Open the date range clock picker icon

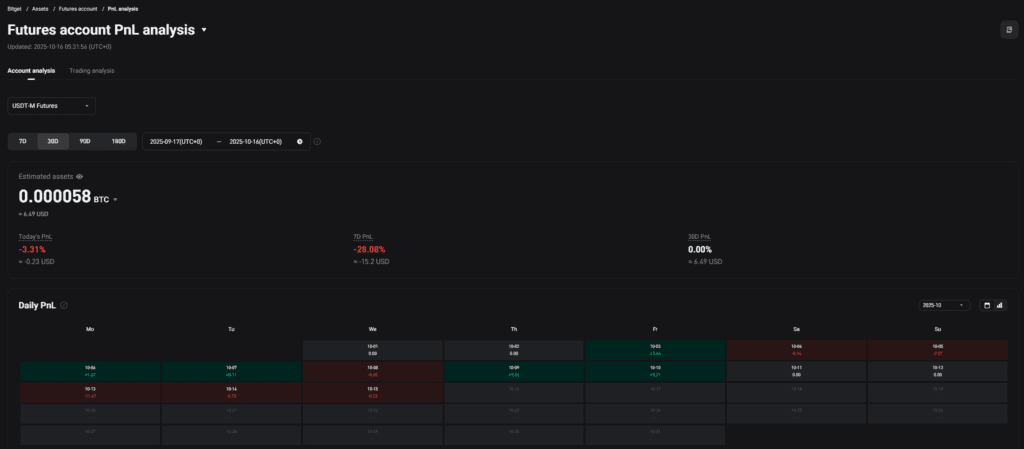299,142
